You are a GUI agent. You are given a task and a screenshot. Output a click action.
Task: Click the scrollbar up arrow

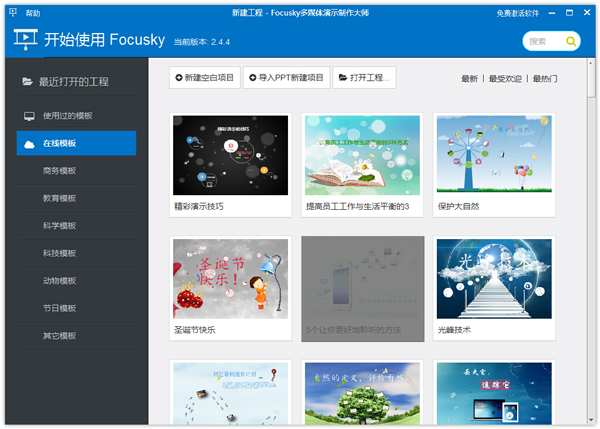tap(591, 62)
